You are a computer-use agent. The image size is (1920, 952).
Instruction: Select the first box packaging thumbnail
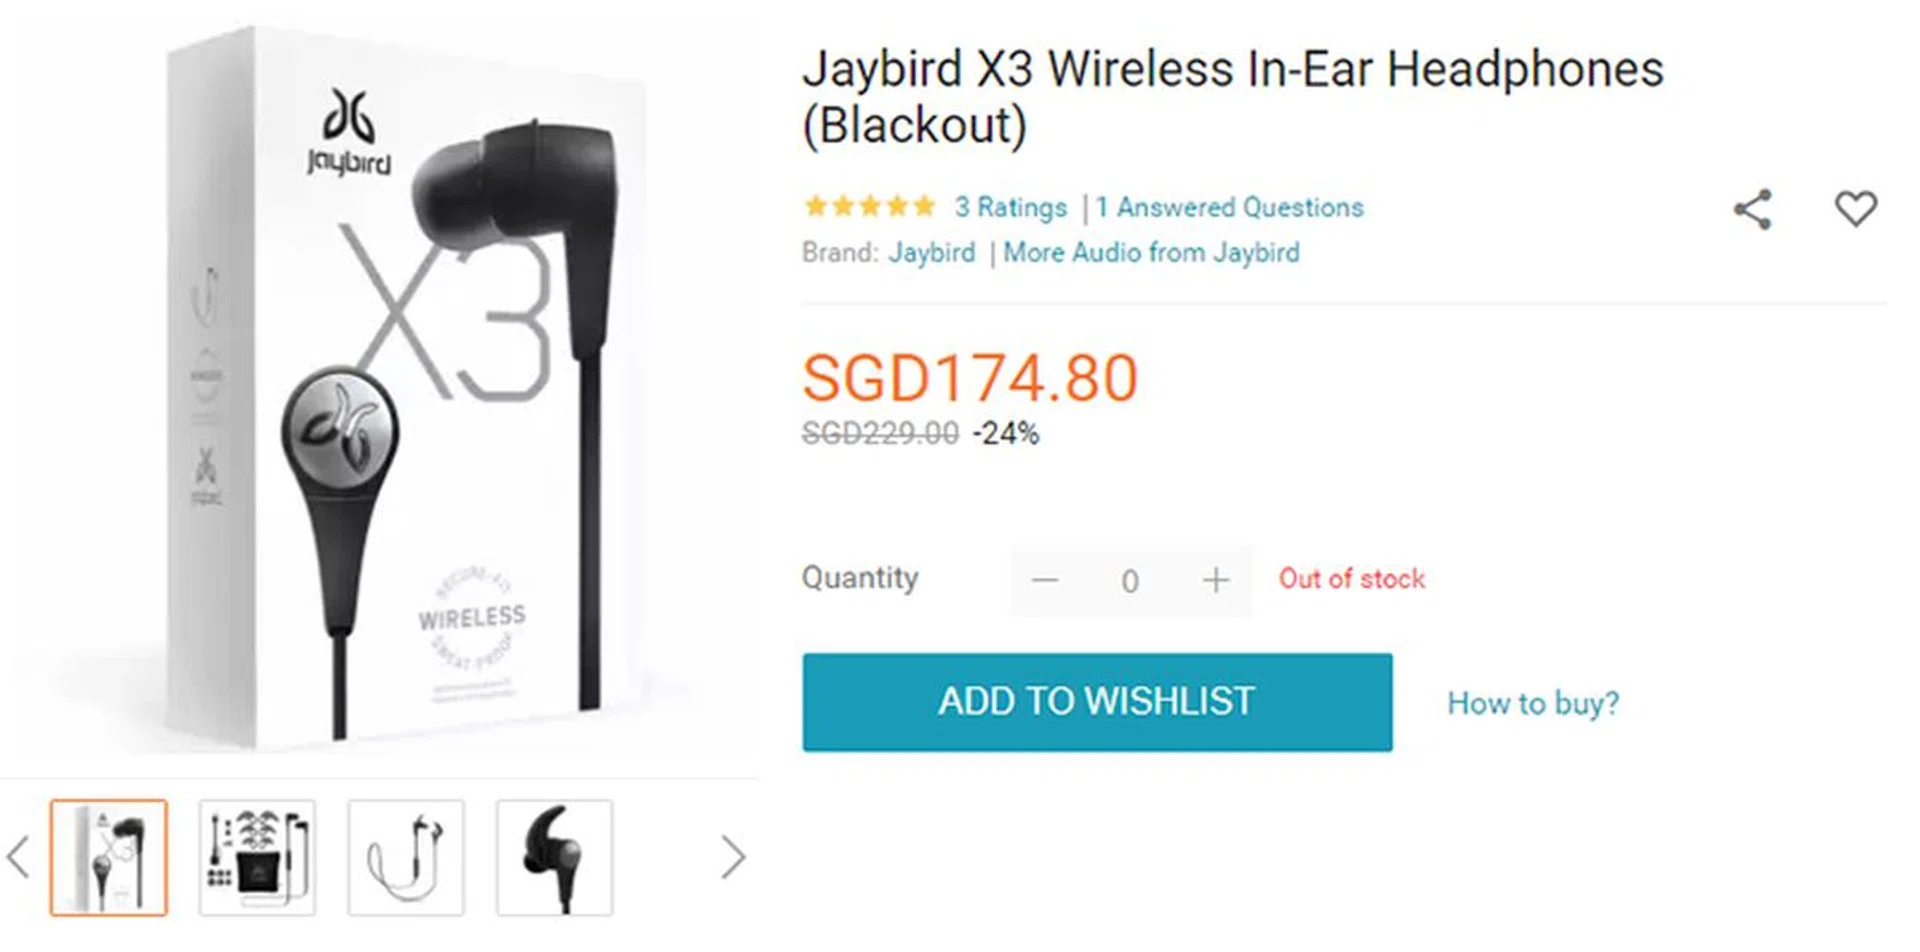click(x=109, y=857)
